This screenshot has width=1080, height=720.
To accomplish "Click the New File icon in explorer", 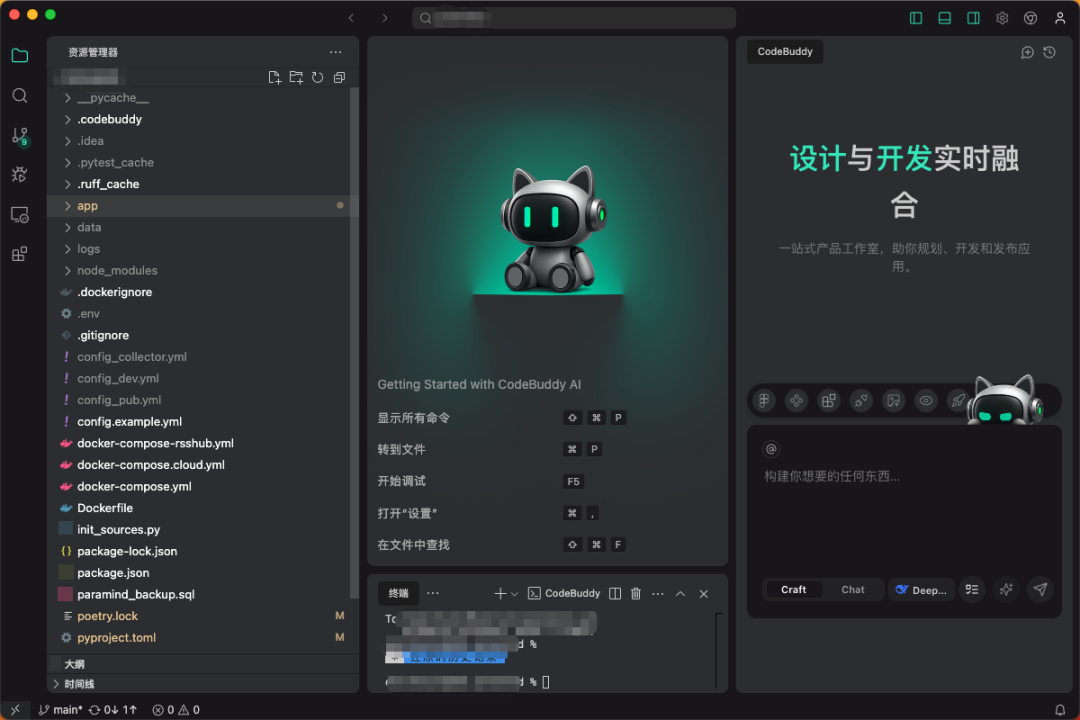I will click(274, 77).
